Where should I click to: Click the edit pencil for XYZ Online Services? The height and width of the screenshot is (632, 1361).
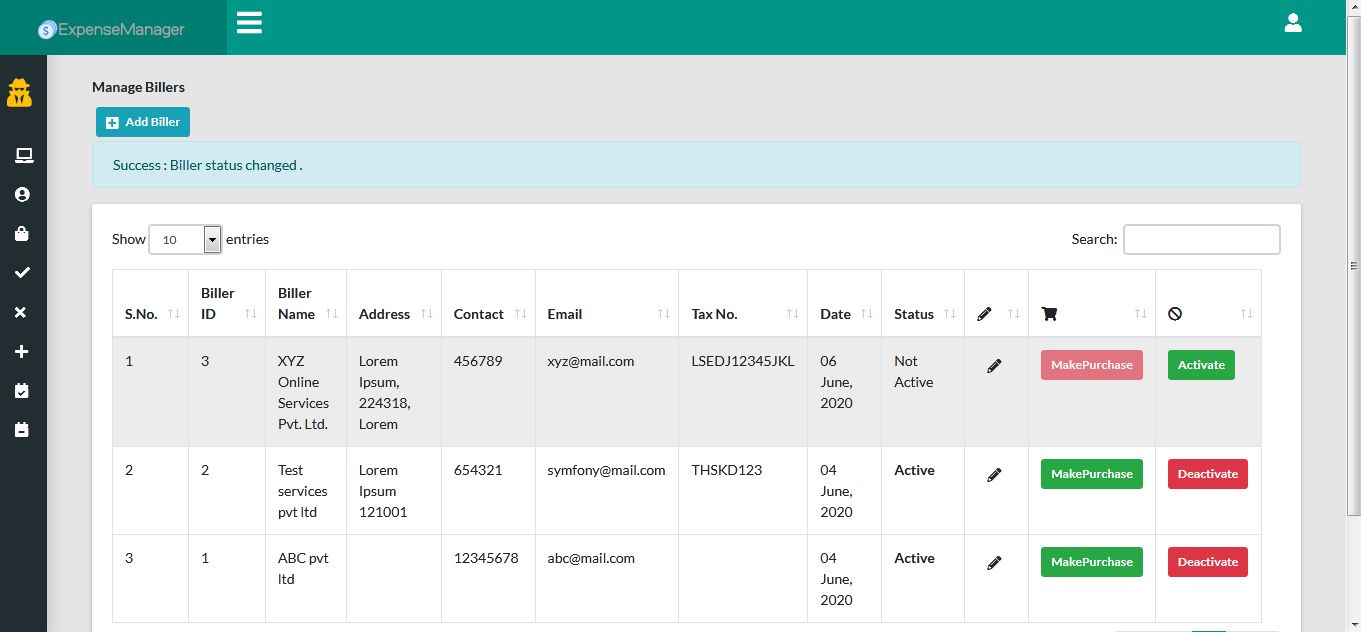click(x=994, y=365)
